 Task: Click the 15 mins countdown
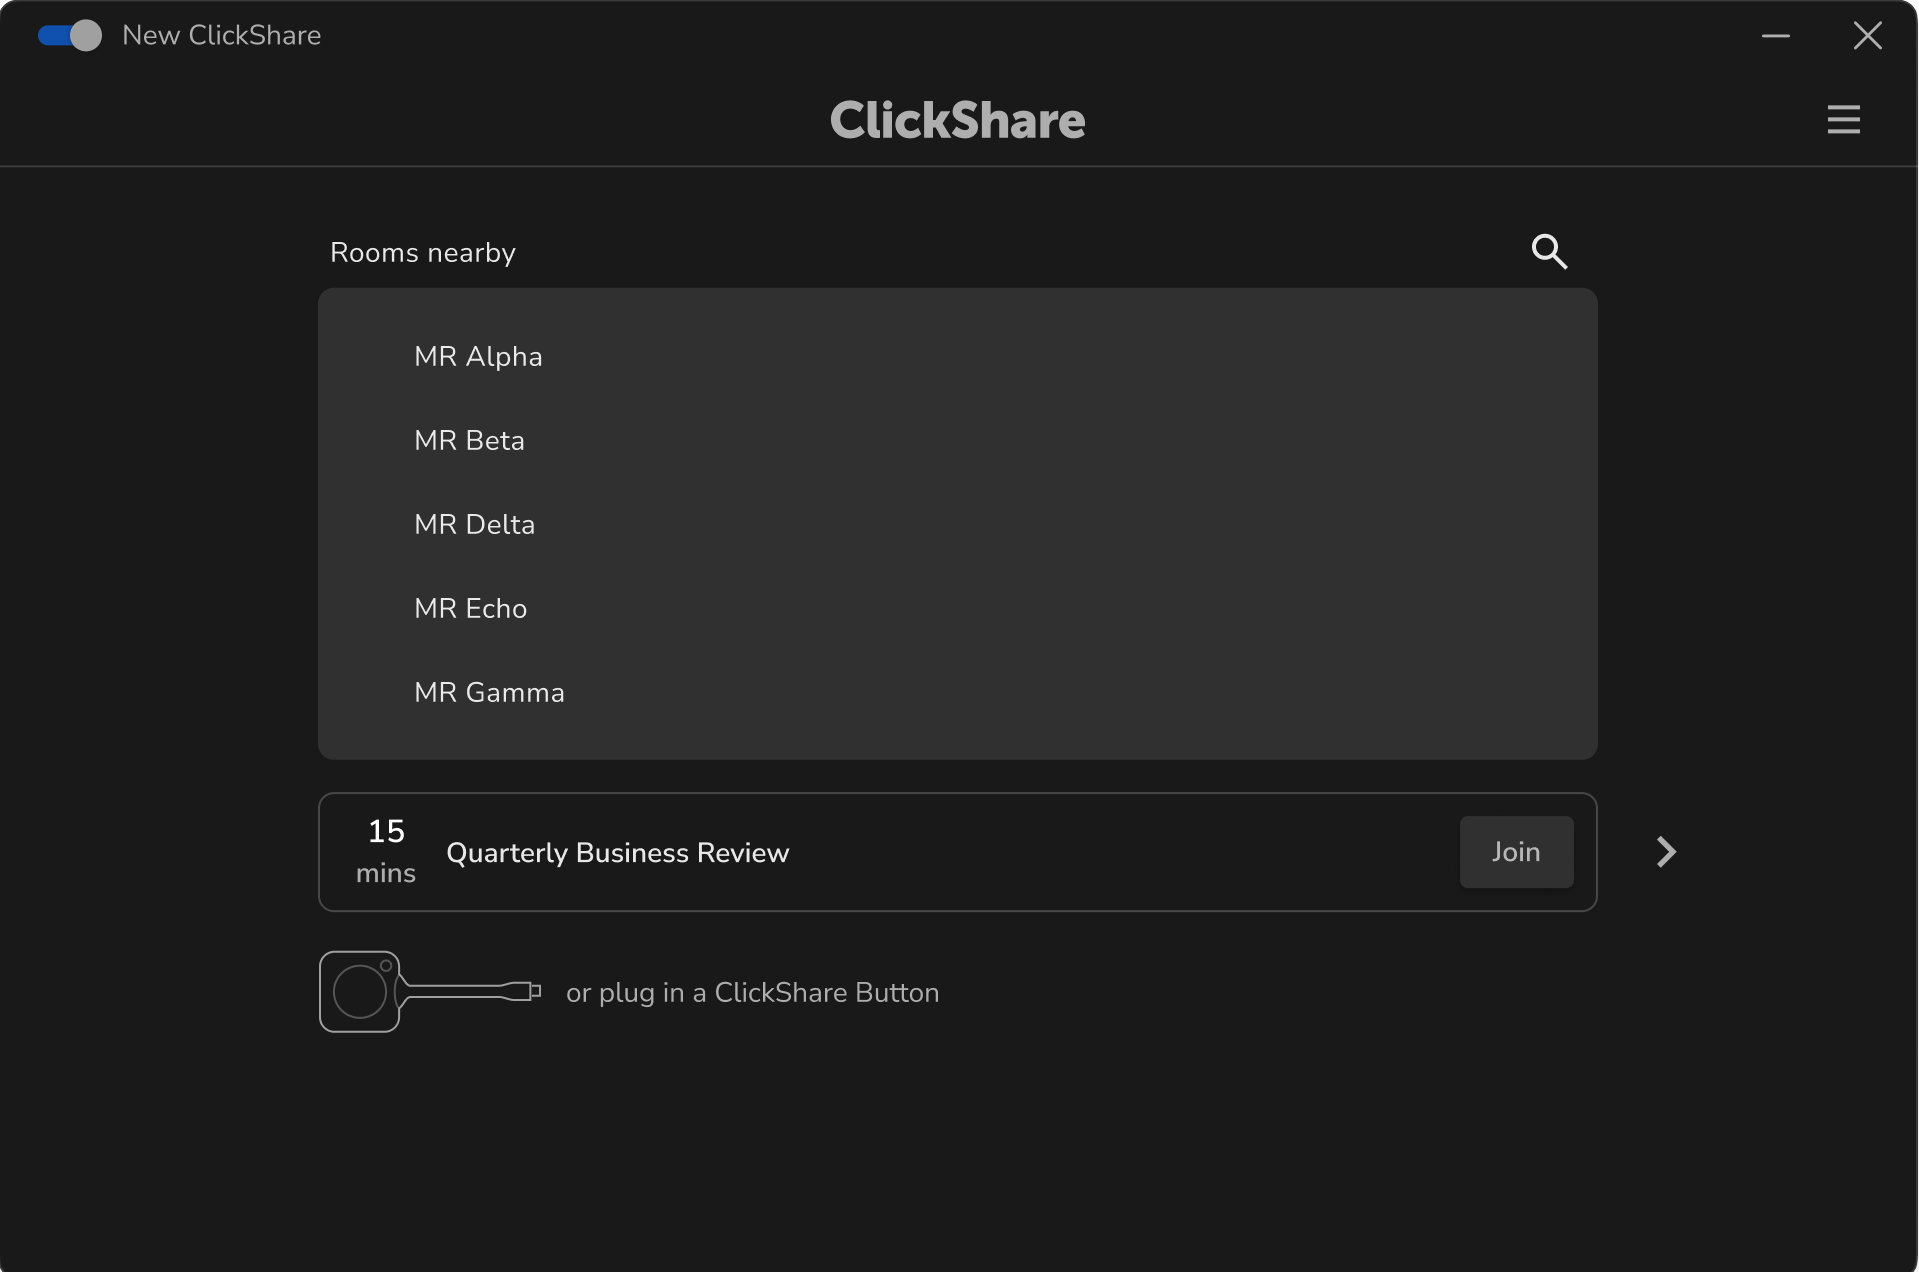[386, 852]
